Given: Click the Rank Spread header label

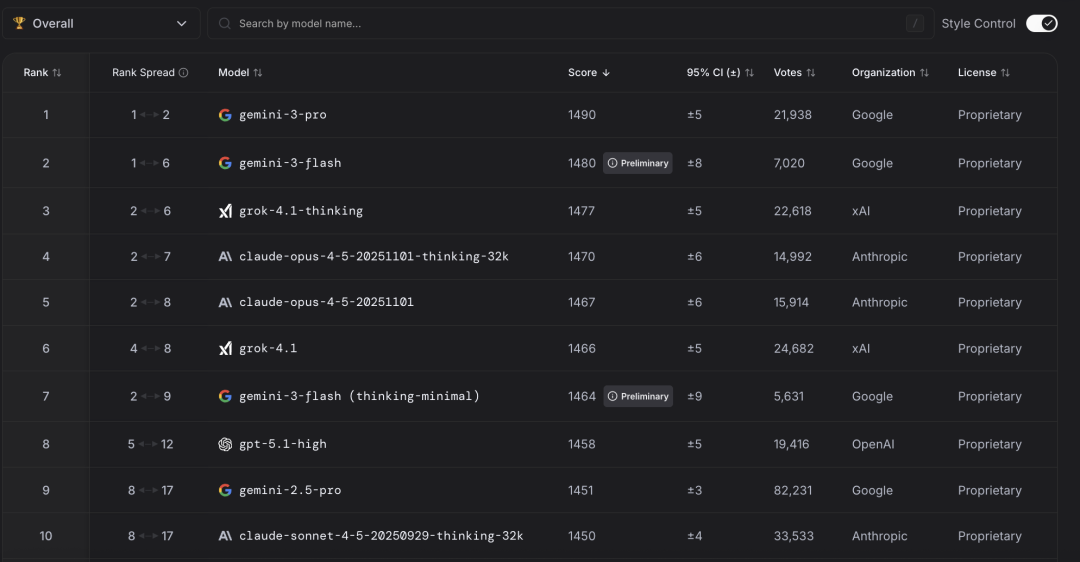Looking at the screenshot, I should coord(143,72).
